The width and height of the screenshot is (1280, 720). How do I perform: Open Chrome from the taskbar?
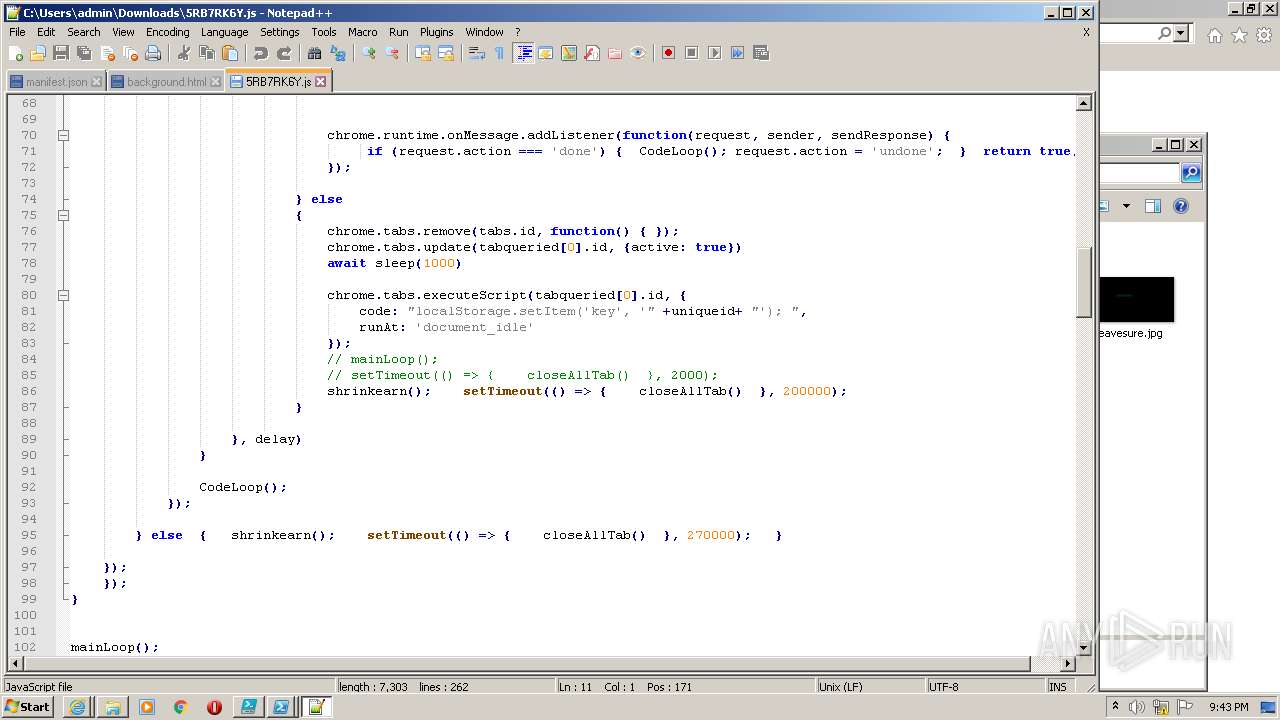tap(180, 707)
